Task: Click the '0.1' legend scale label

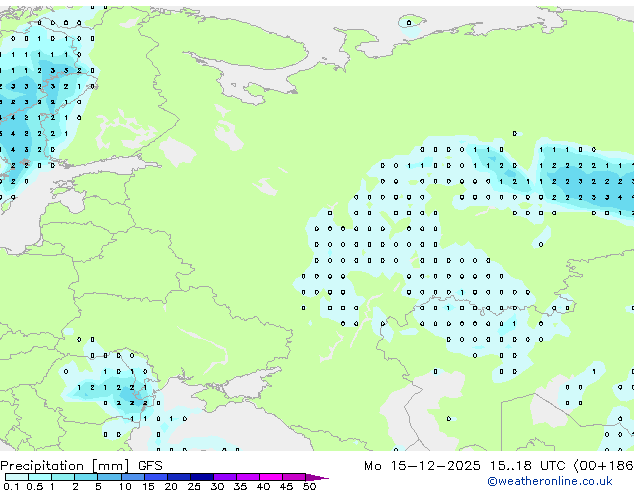Action: click(x=11, y=486)
